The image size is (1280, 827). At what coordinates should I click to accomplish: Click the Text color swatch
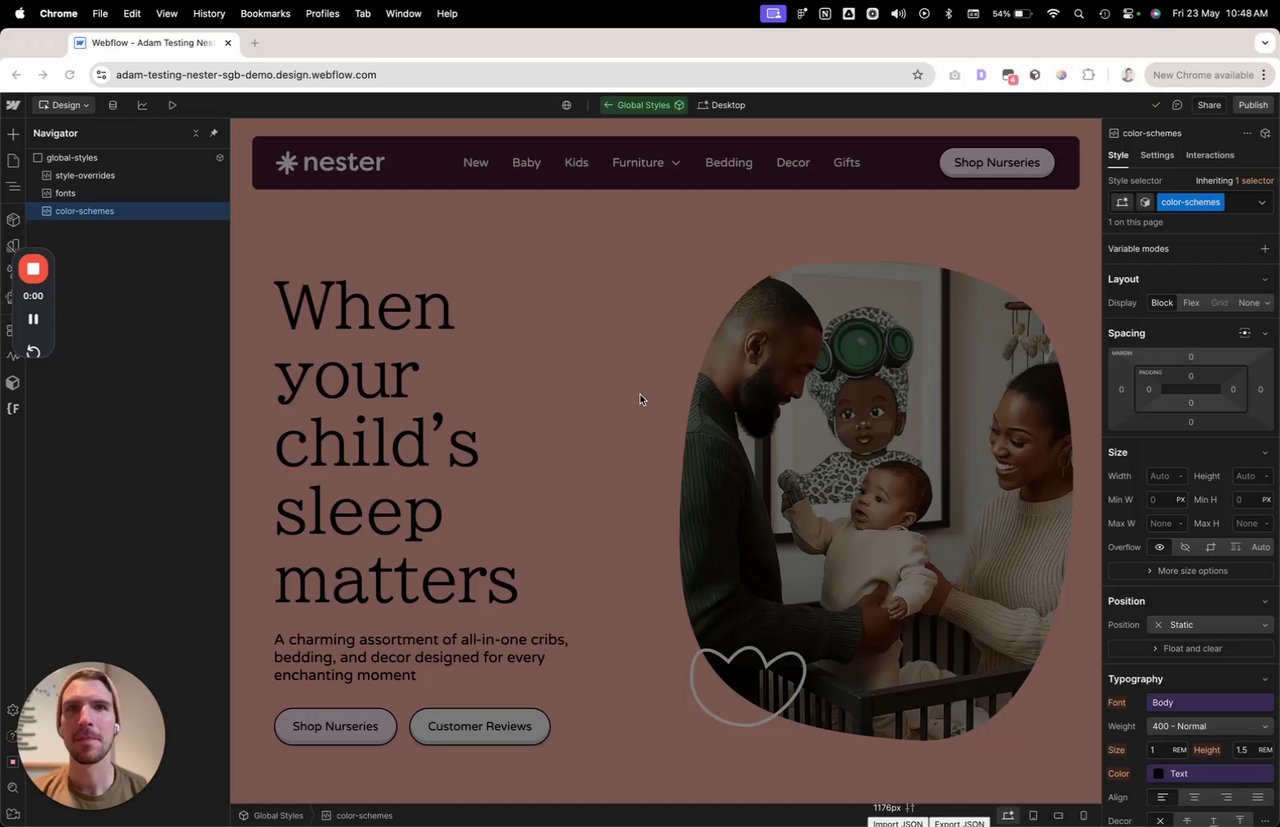(1158, 774)
